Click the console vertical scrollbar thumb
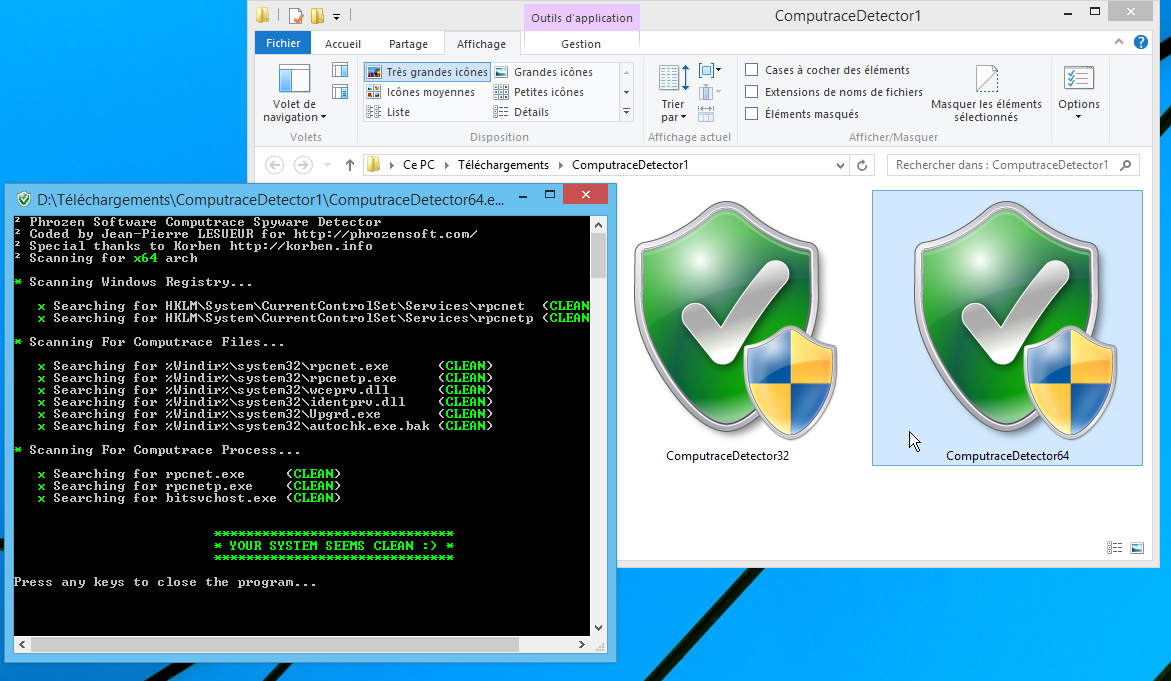 click(x=598, y=255)
